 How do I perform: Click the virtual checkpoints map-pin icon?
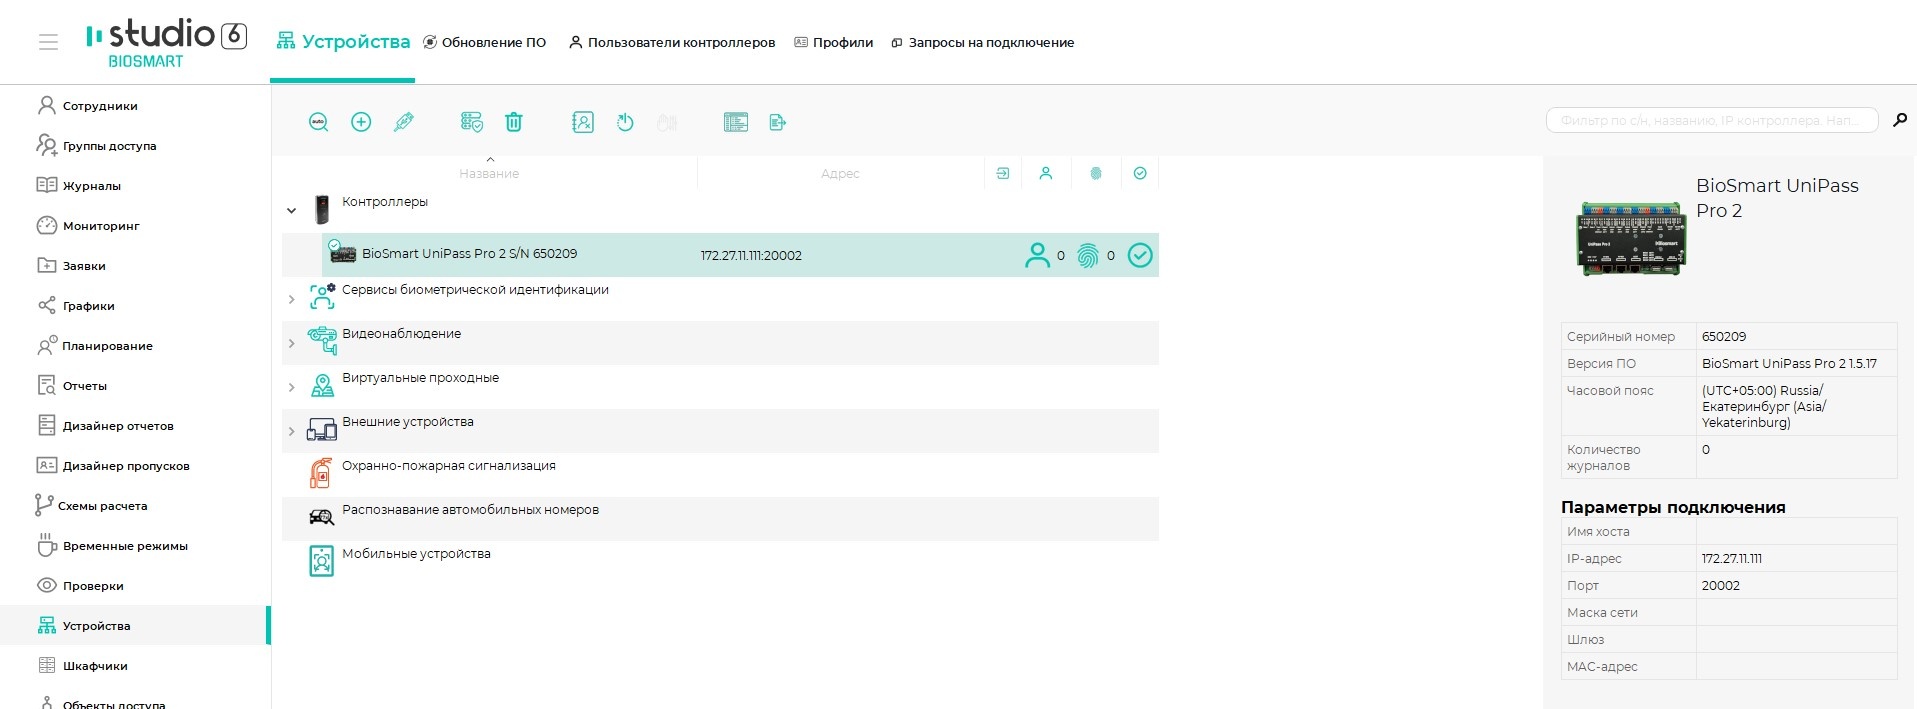pos(322,385)
